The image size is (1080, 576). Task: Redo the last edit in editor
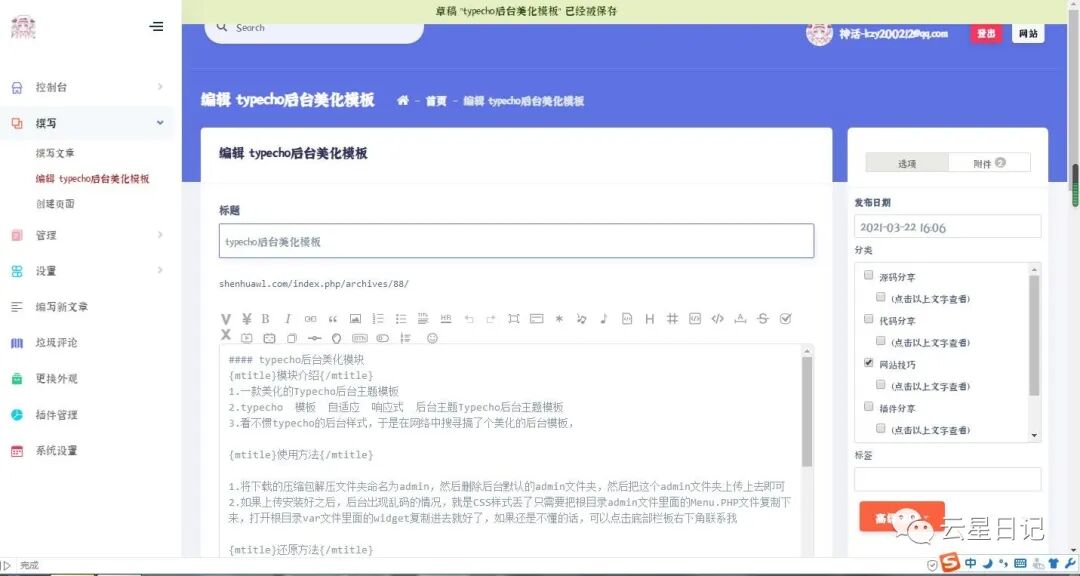[491, 319]
